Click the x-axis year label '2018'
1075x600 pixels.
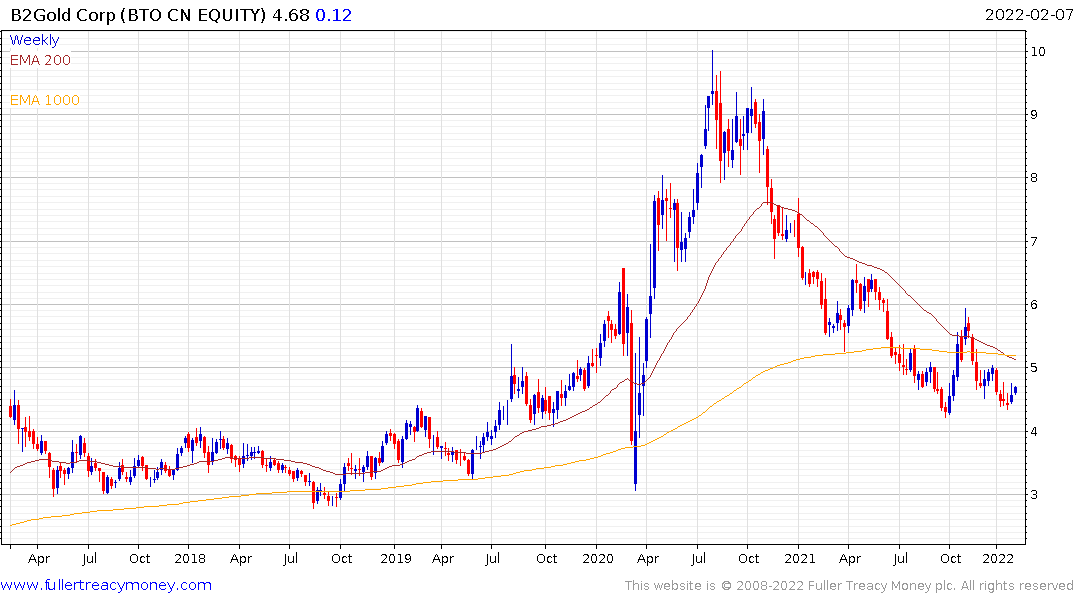click(190, 558)
